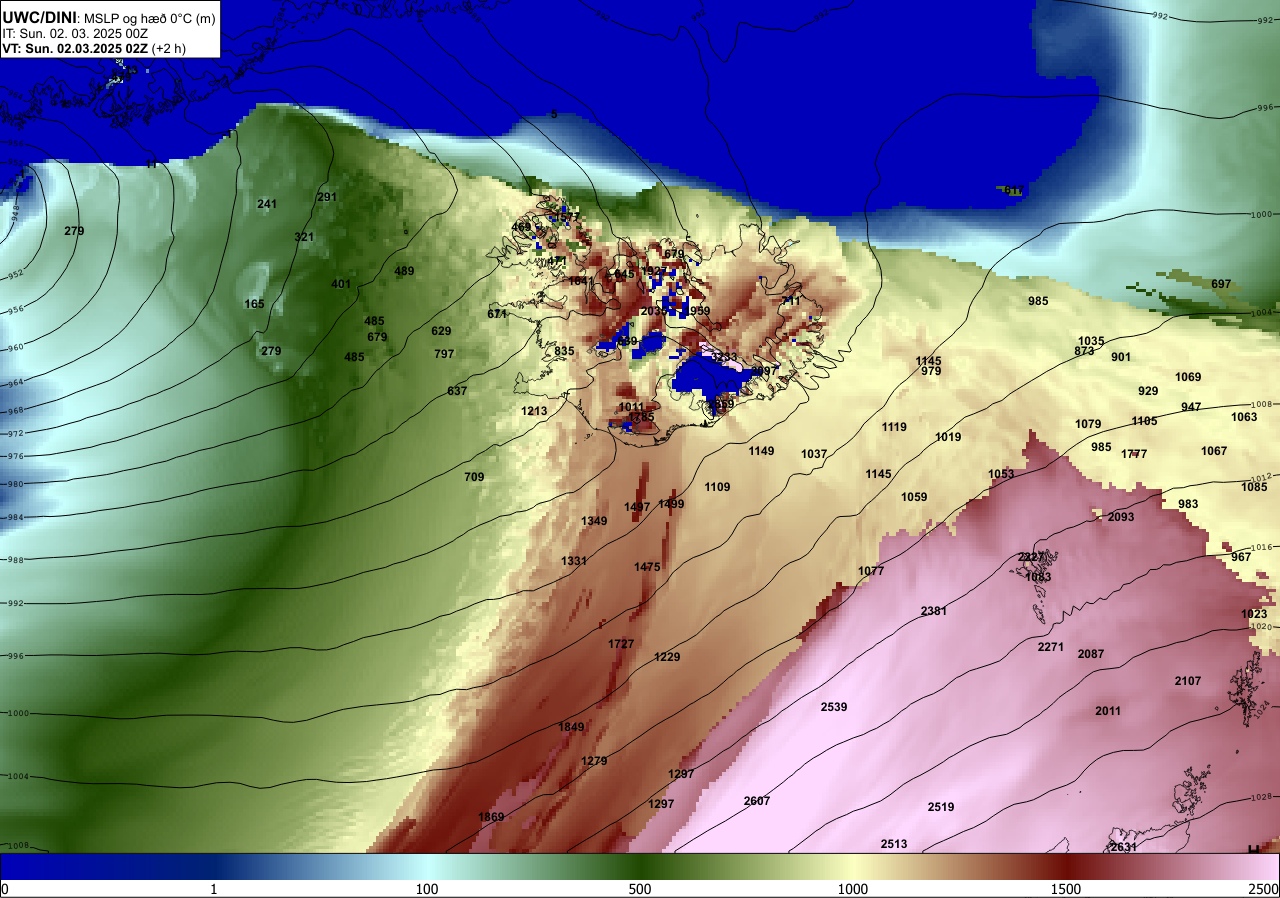
Task: Click the map value 2539
Action: tap(834, 707)
